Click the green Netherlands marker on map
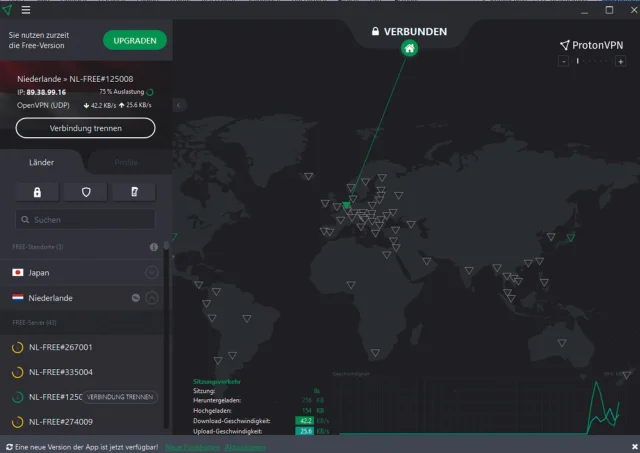This screenshot has width=640, height=453. pyautogui.click(x=346, y=205)
